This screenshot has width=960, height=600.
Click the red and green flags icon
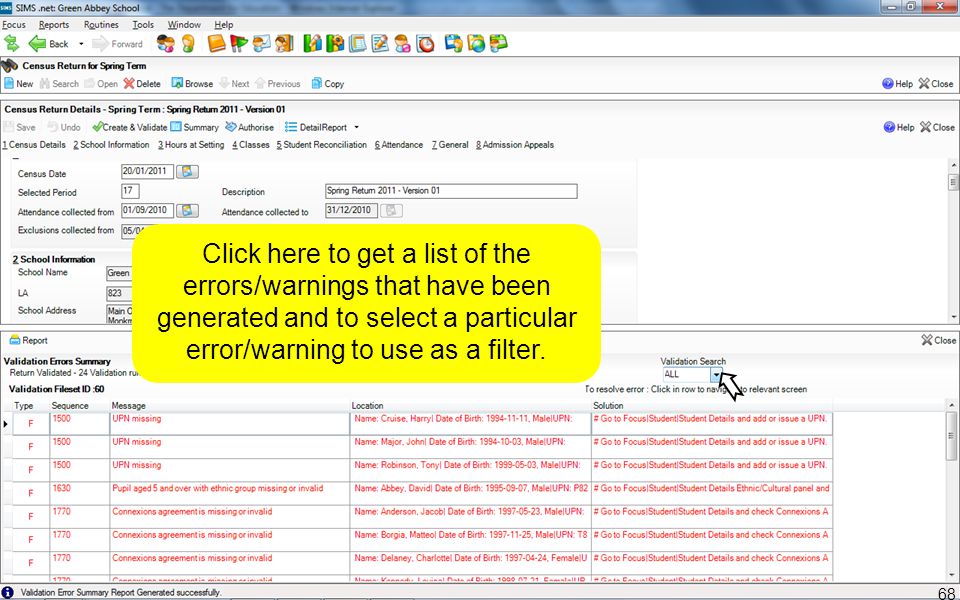point(239,43)
